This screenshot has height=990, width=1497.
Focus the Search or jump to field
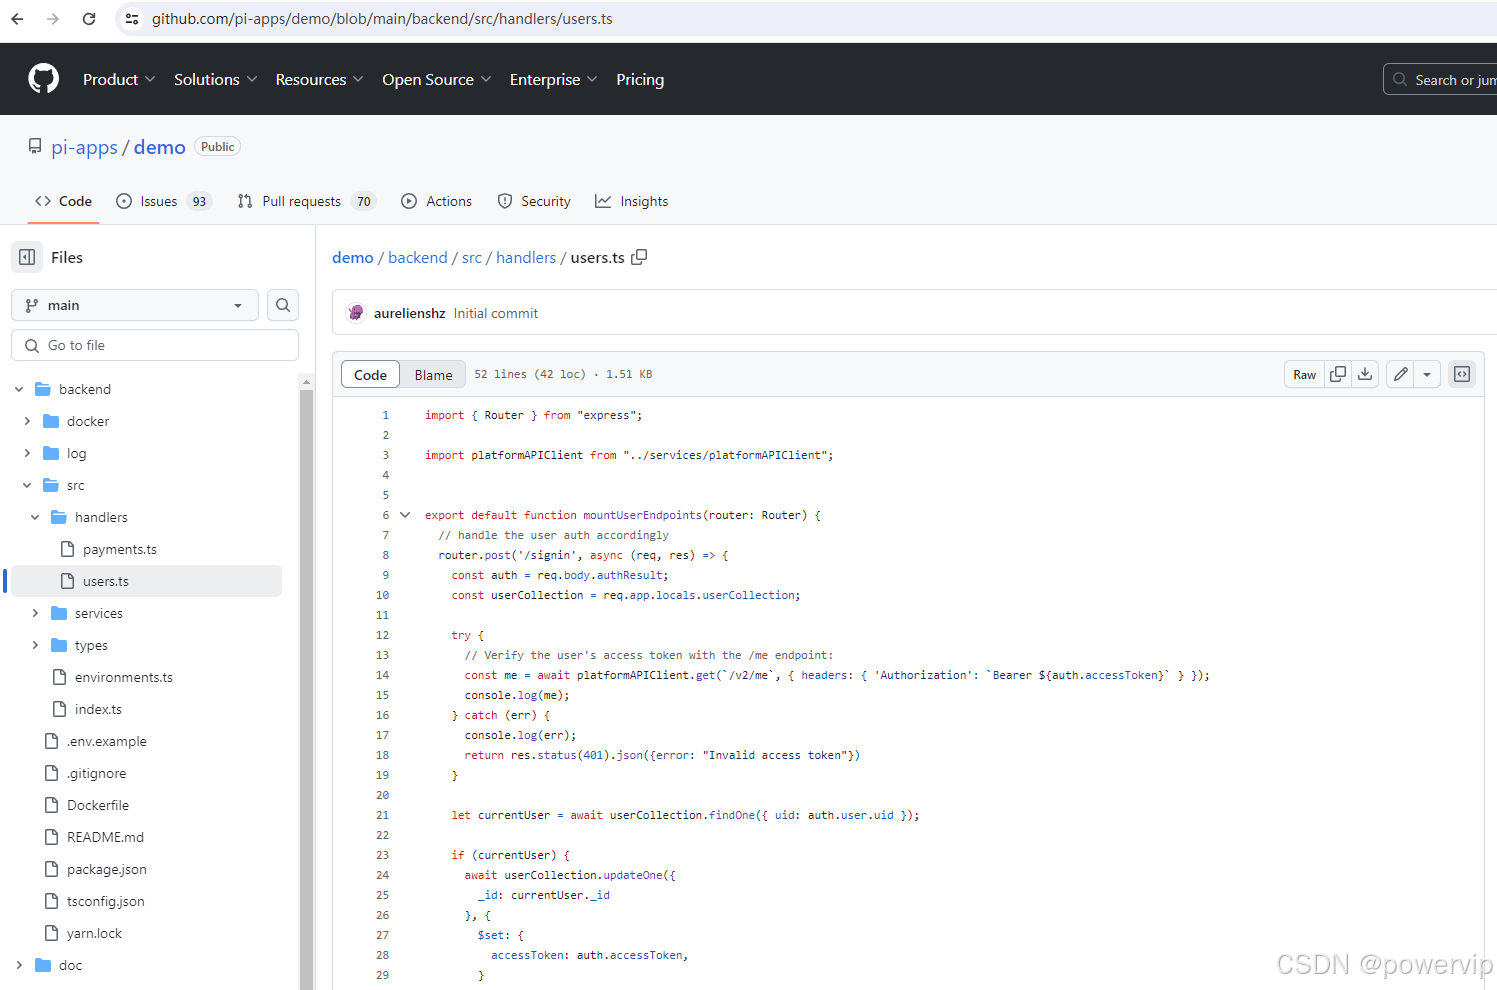click(1440, 79)
